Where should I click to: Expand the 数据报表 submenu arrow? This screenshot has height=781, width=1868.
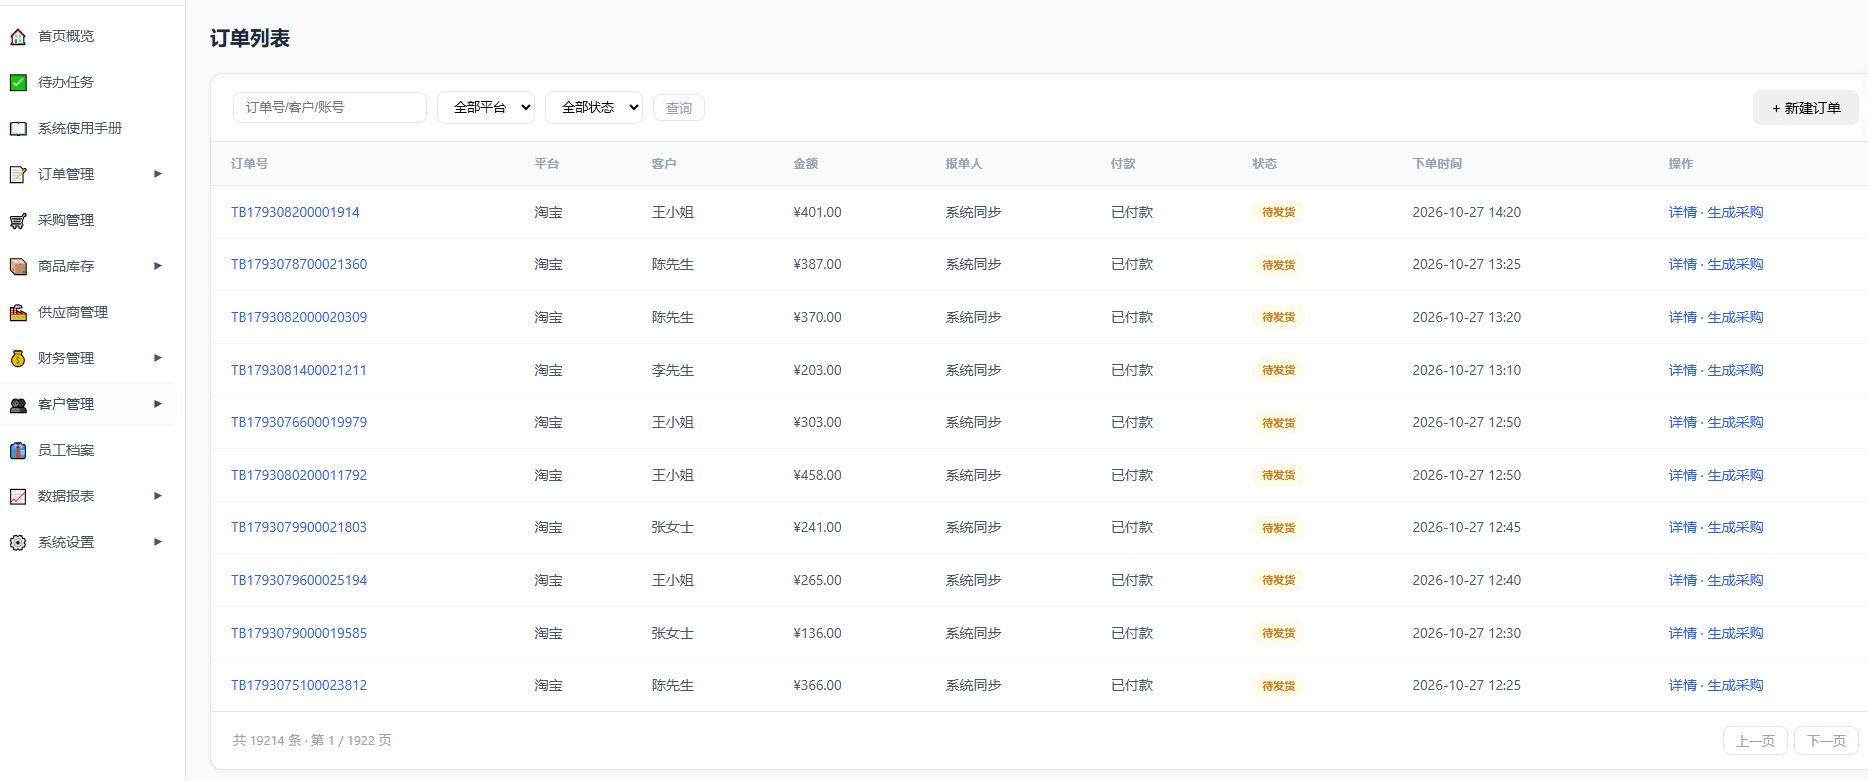point(158,496)
